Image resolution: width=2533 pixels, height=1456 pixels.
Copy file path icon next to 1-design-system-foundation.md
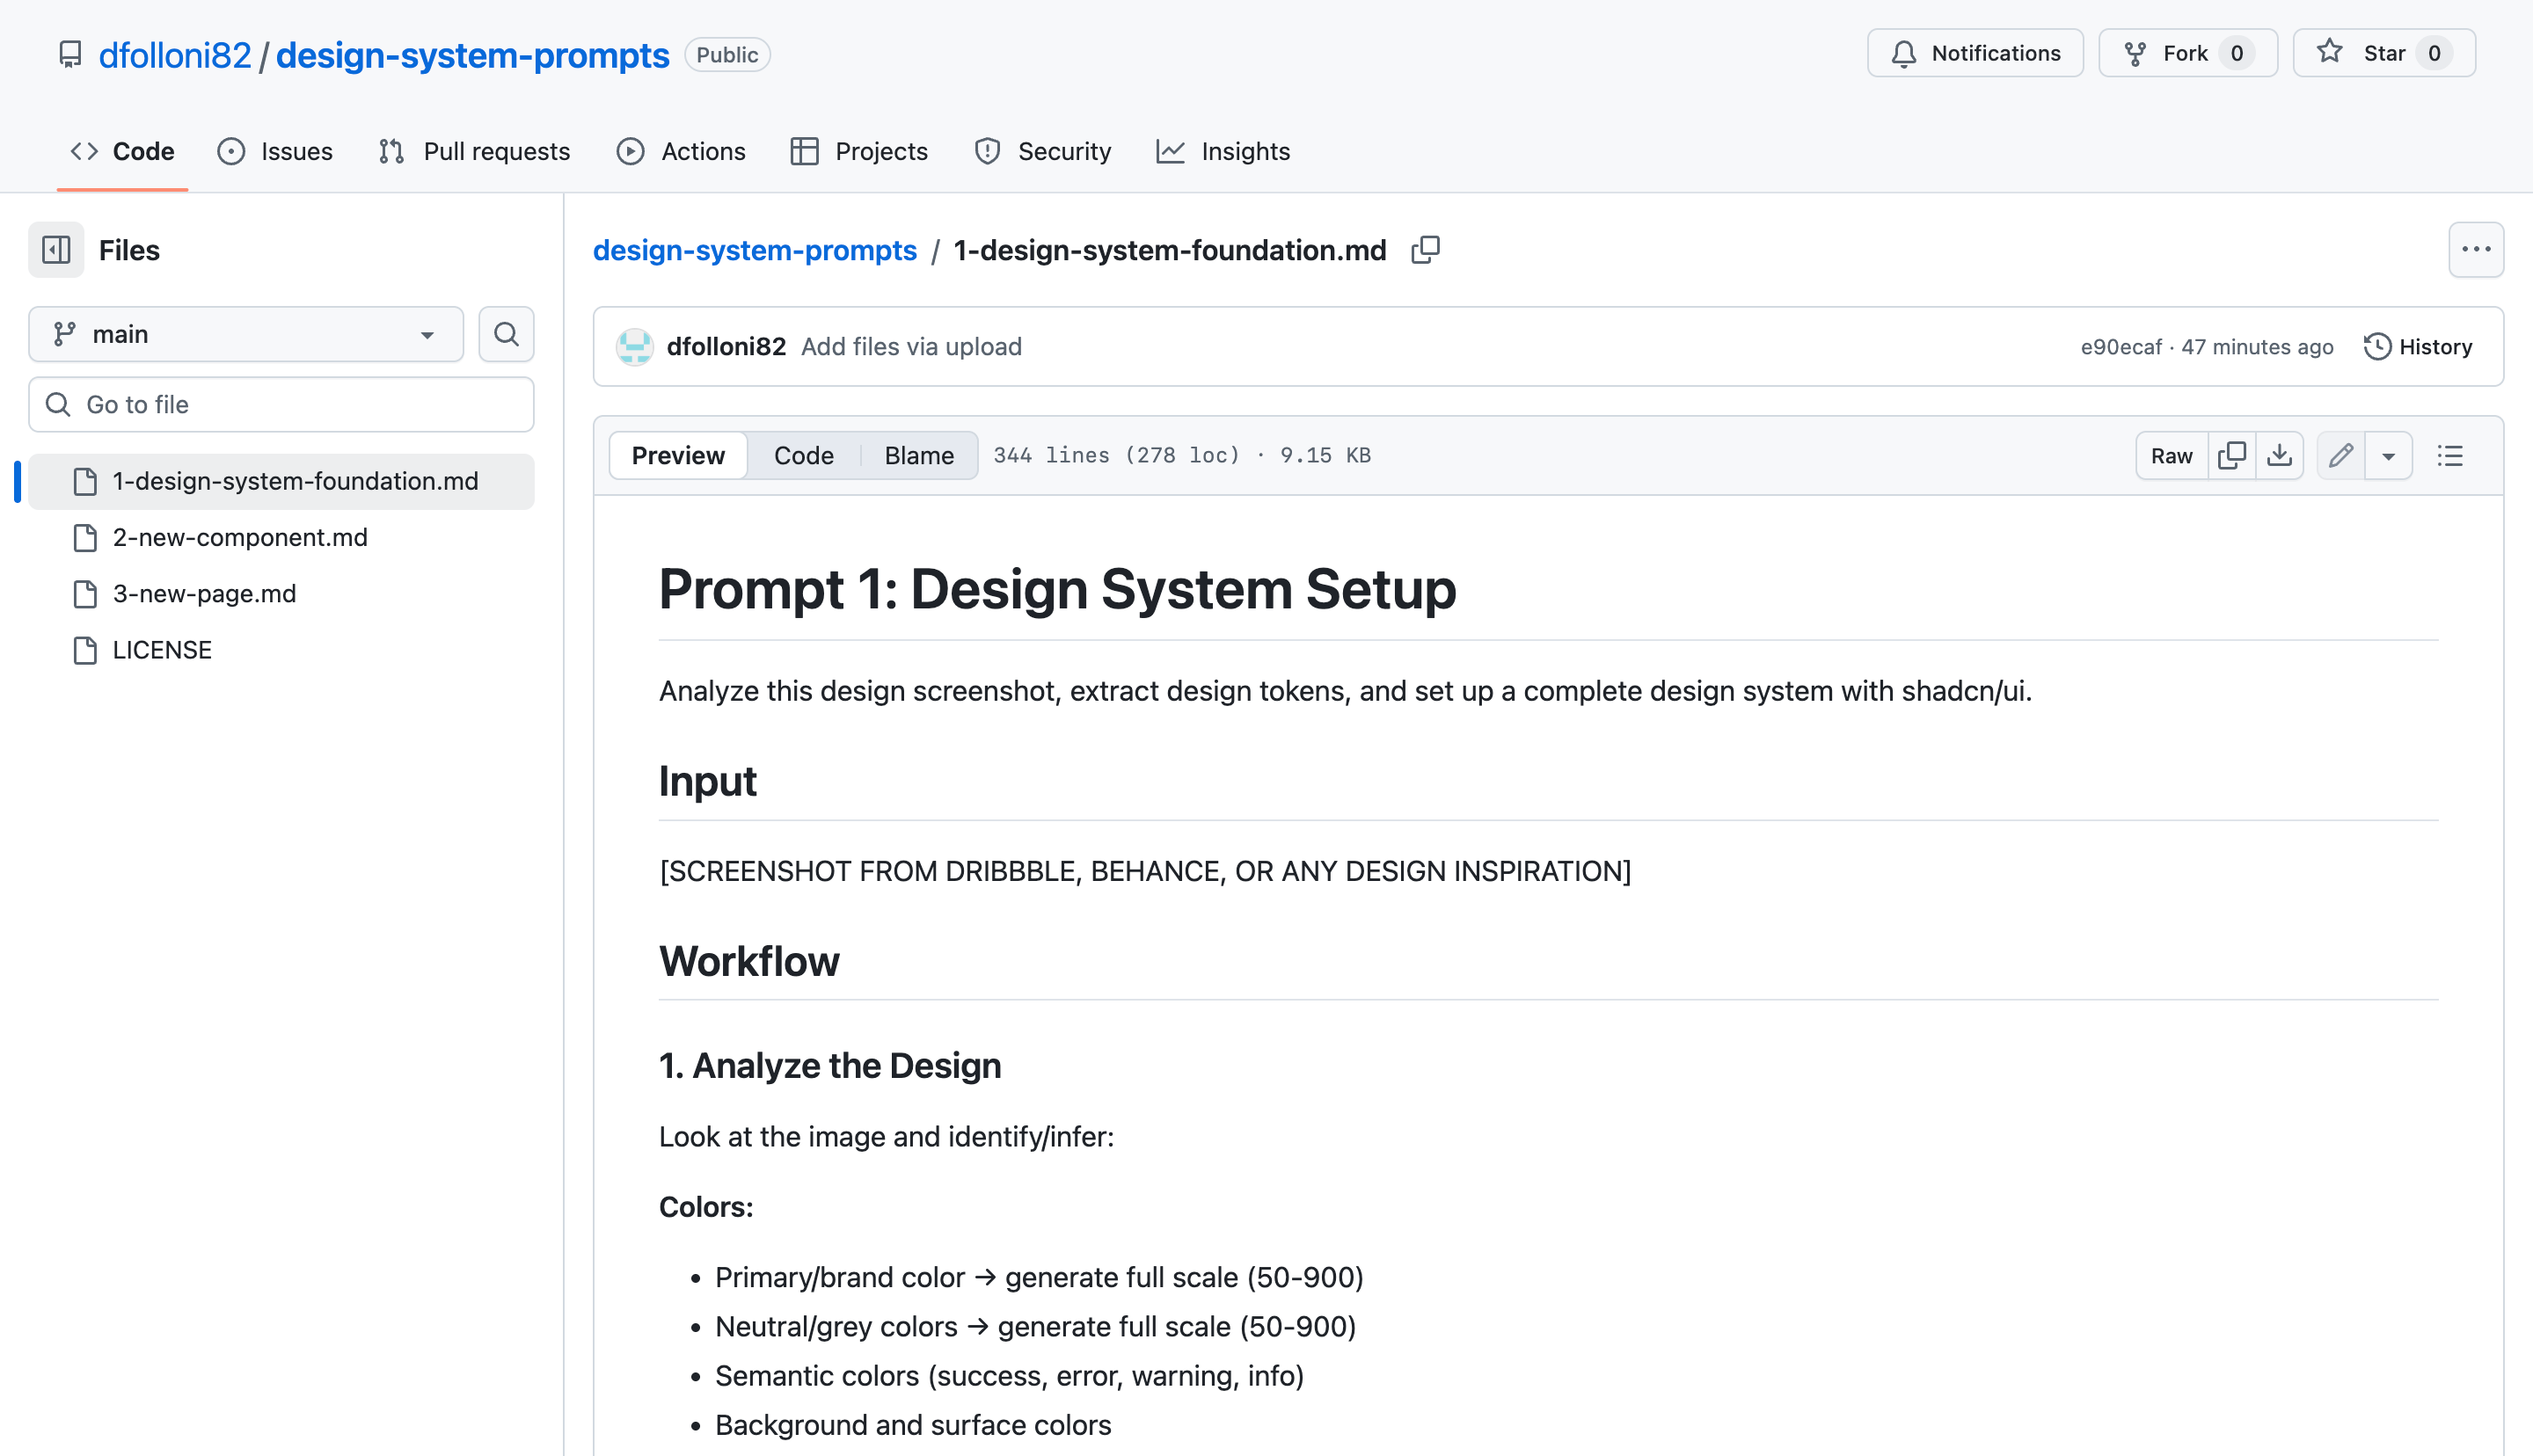[x=1425, y=250]
